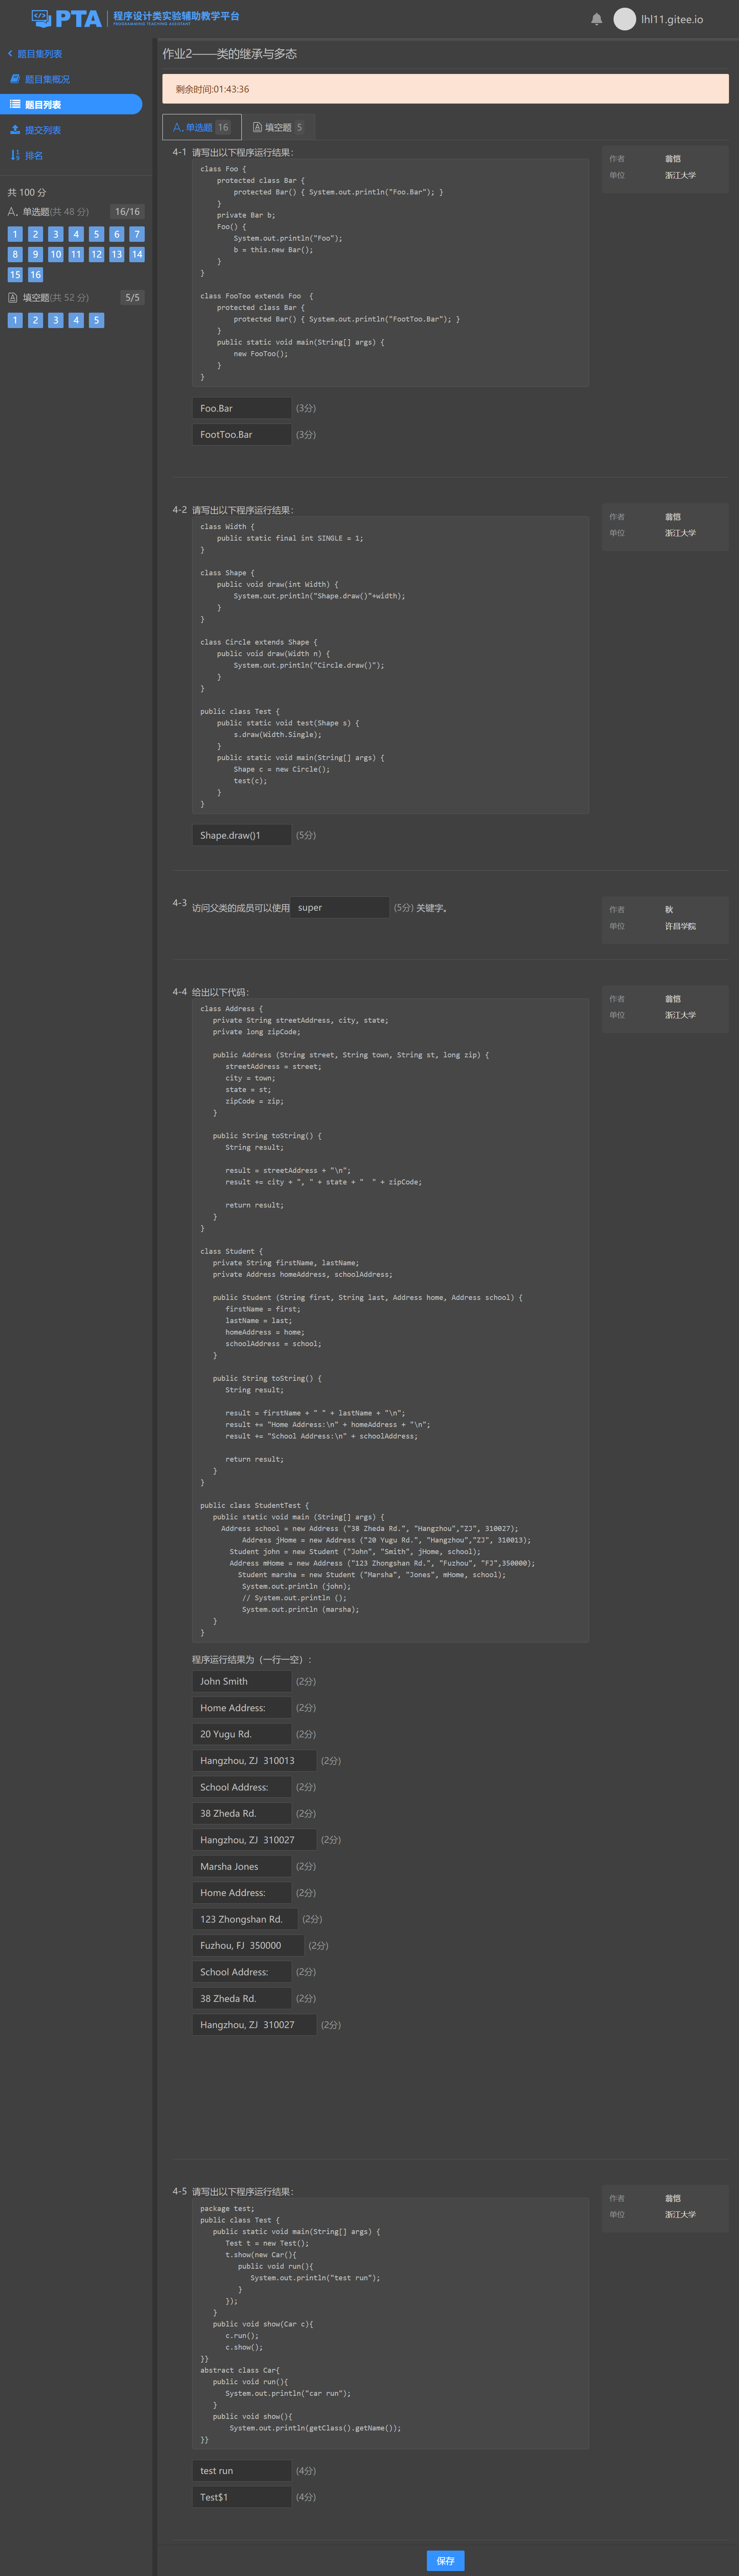Click the PTA logo in the header

click(x=136, y=18)
